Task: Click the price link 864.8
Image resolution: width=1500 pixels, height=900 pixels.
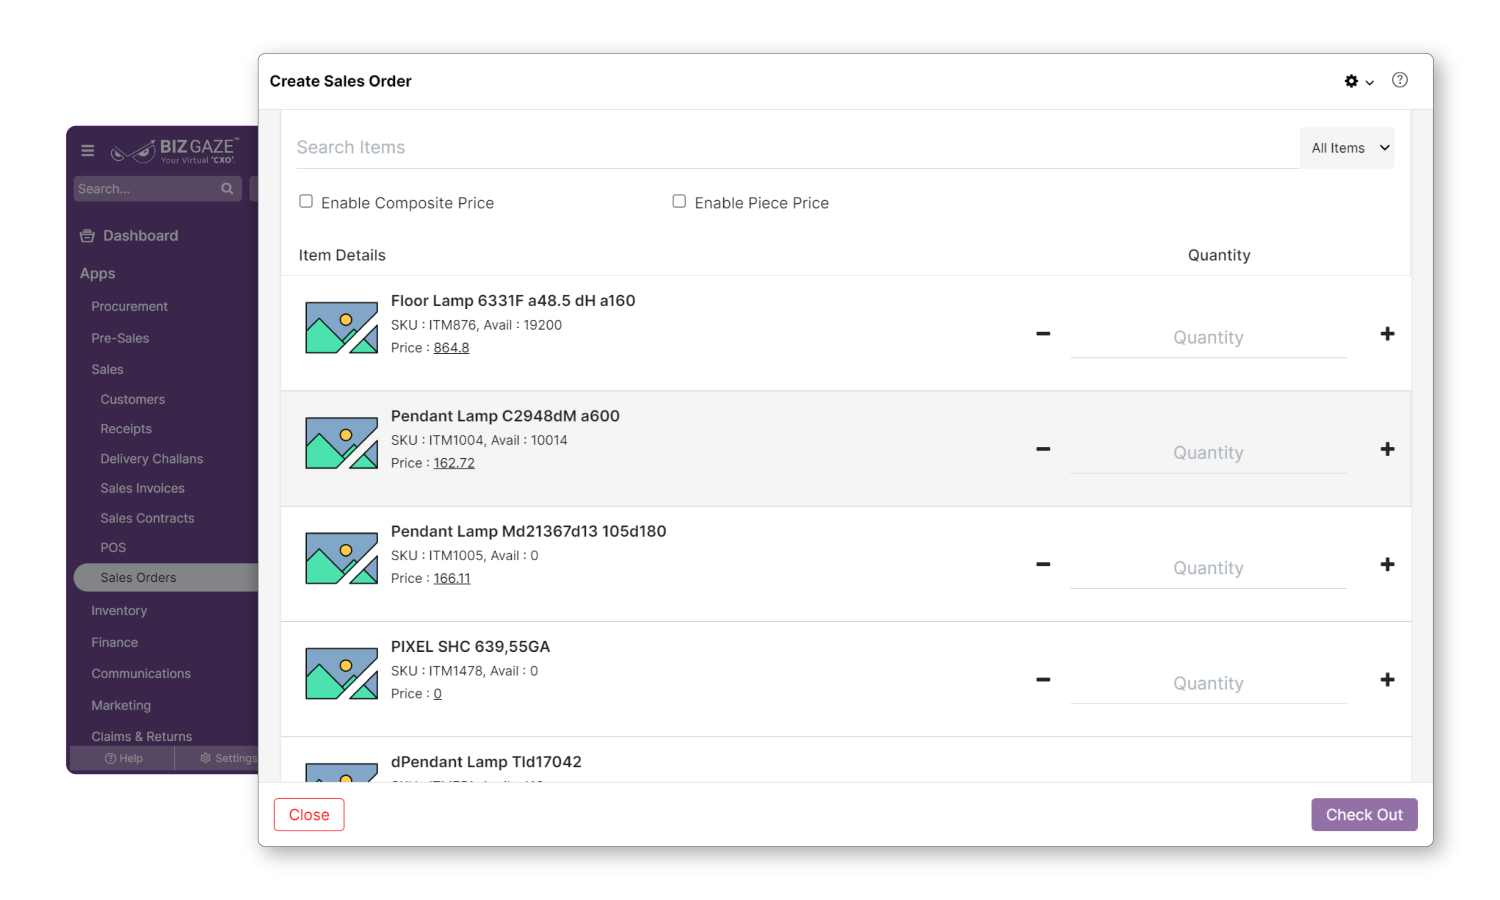Action: coord(451,348)
